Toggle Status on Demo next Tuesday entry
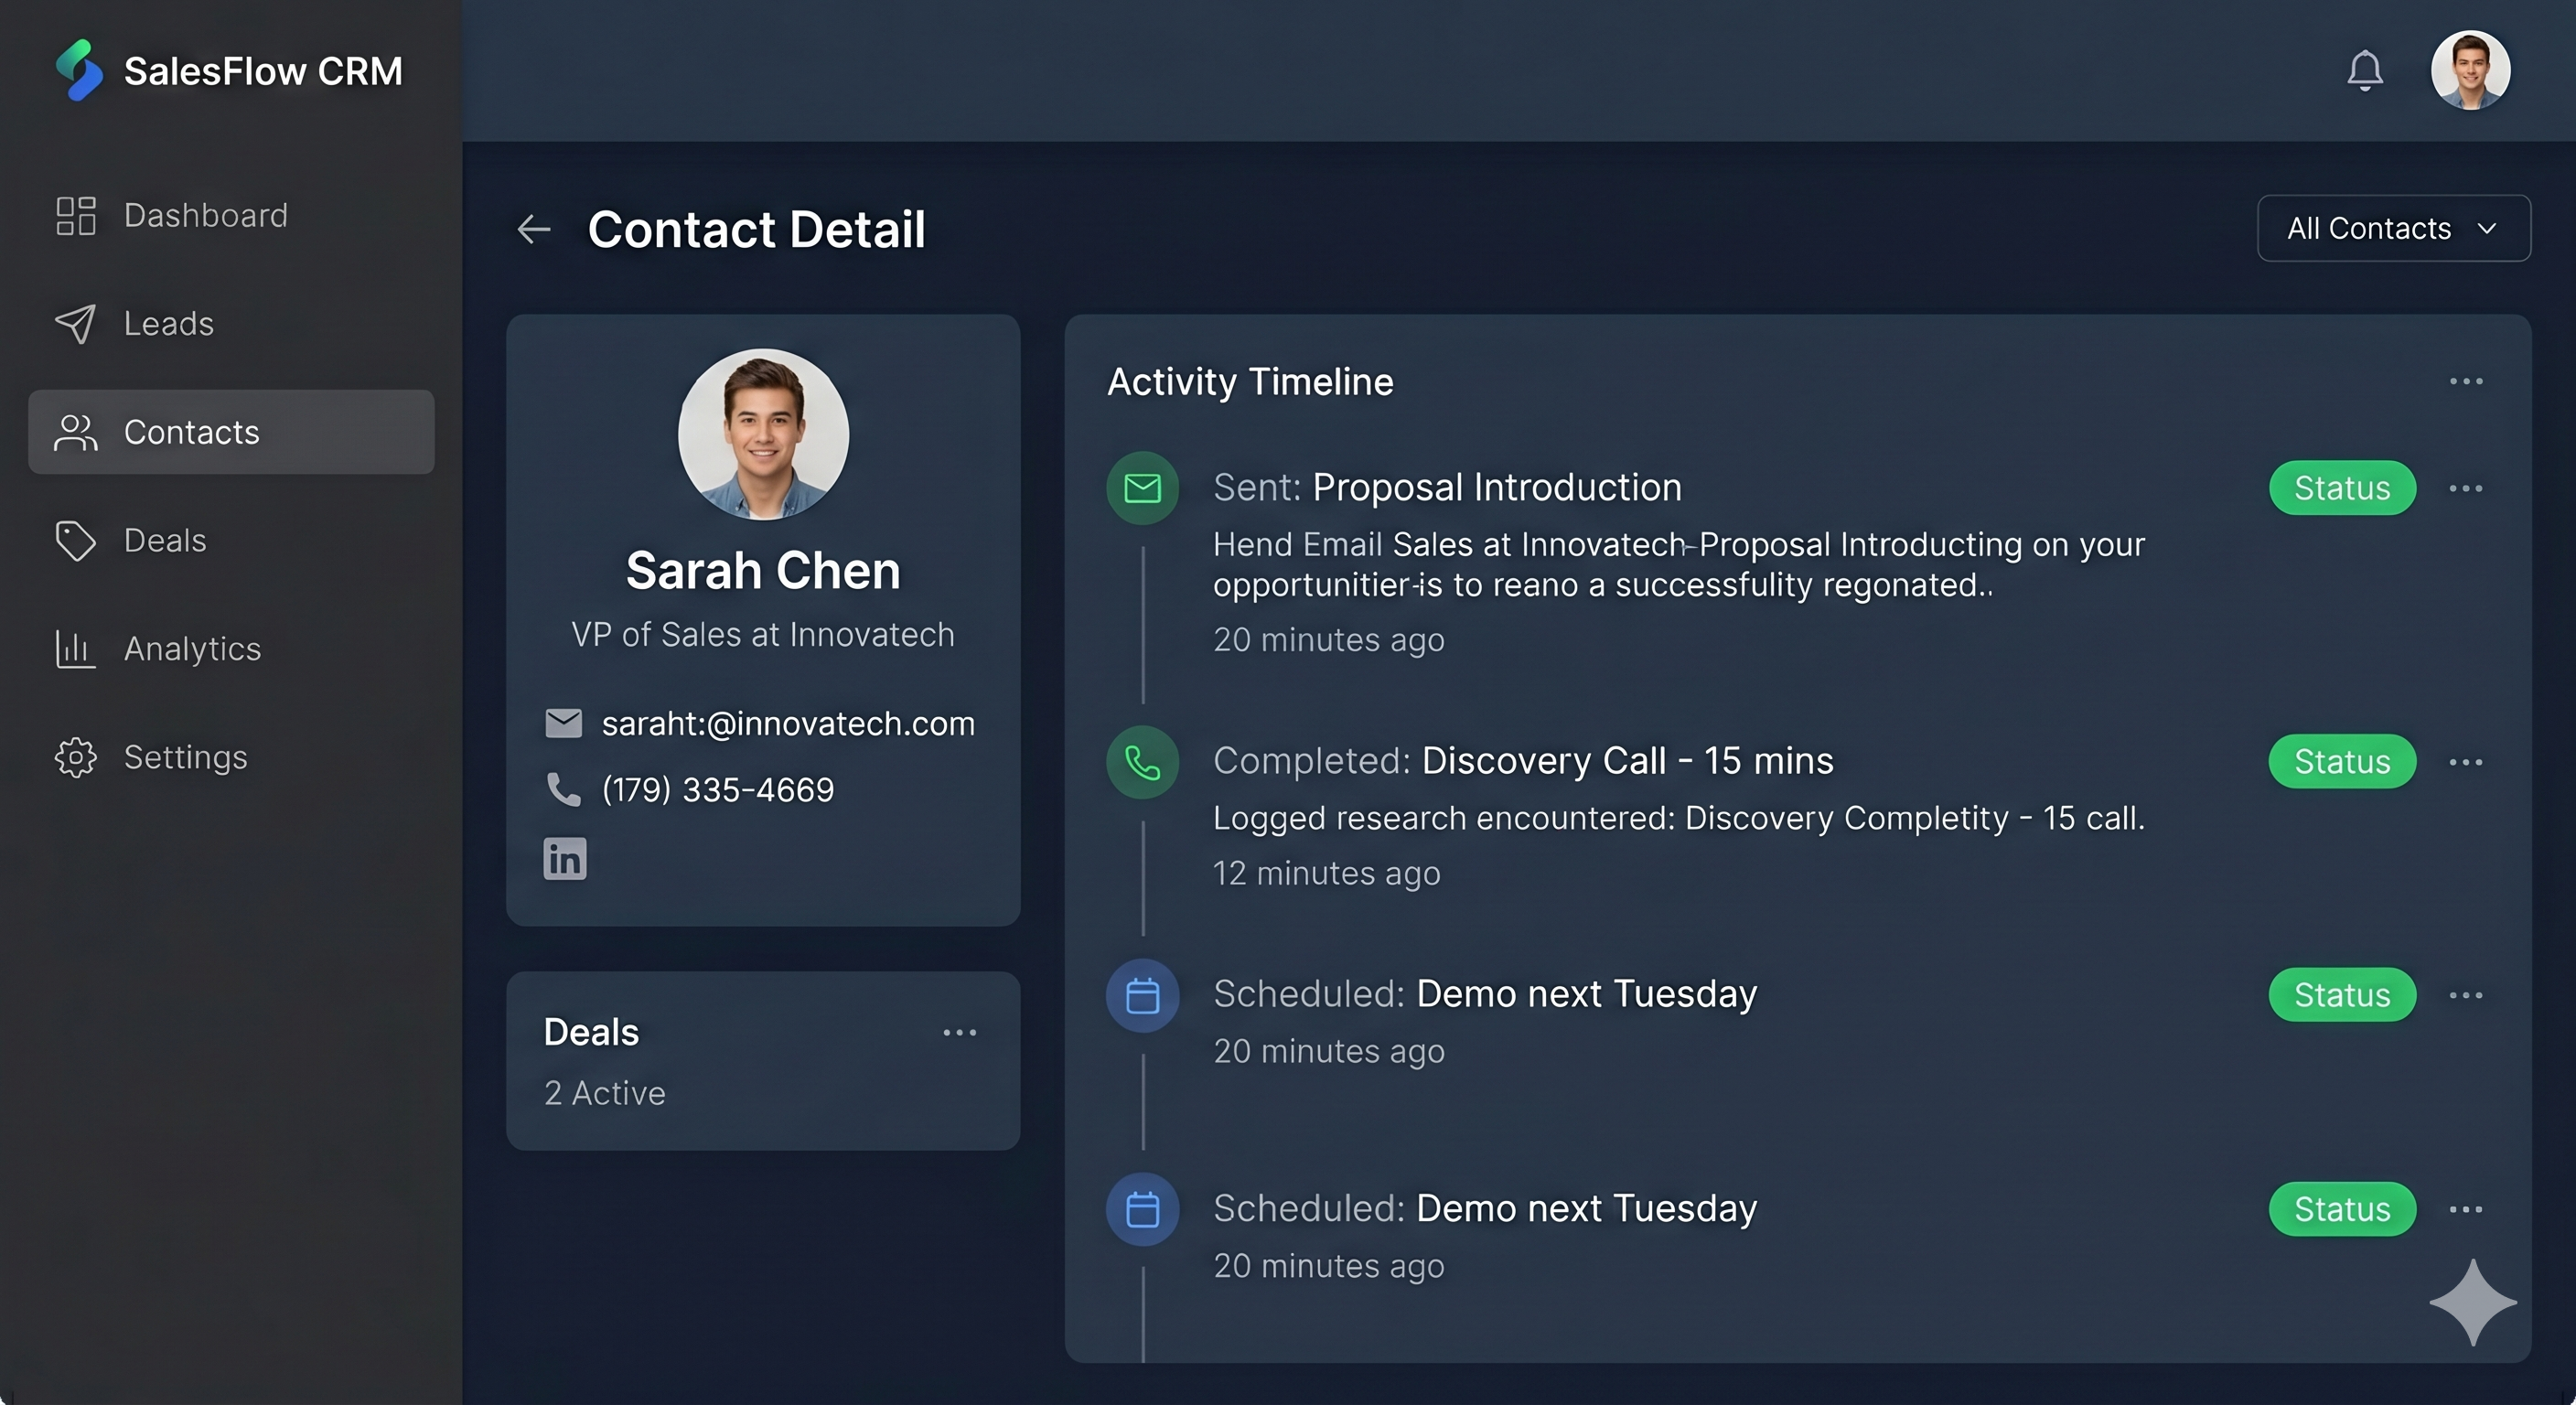Screen dimensions: 2576x1405 [x=2341, y=995]
